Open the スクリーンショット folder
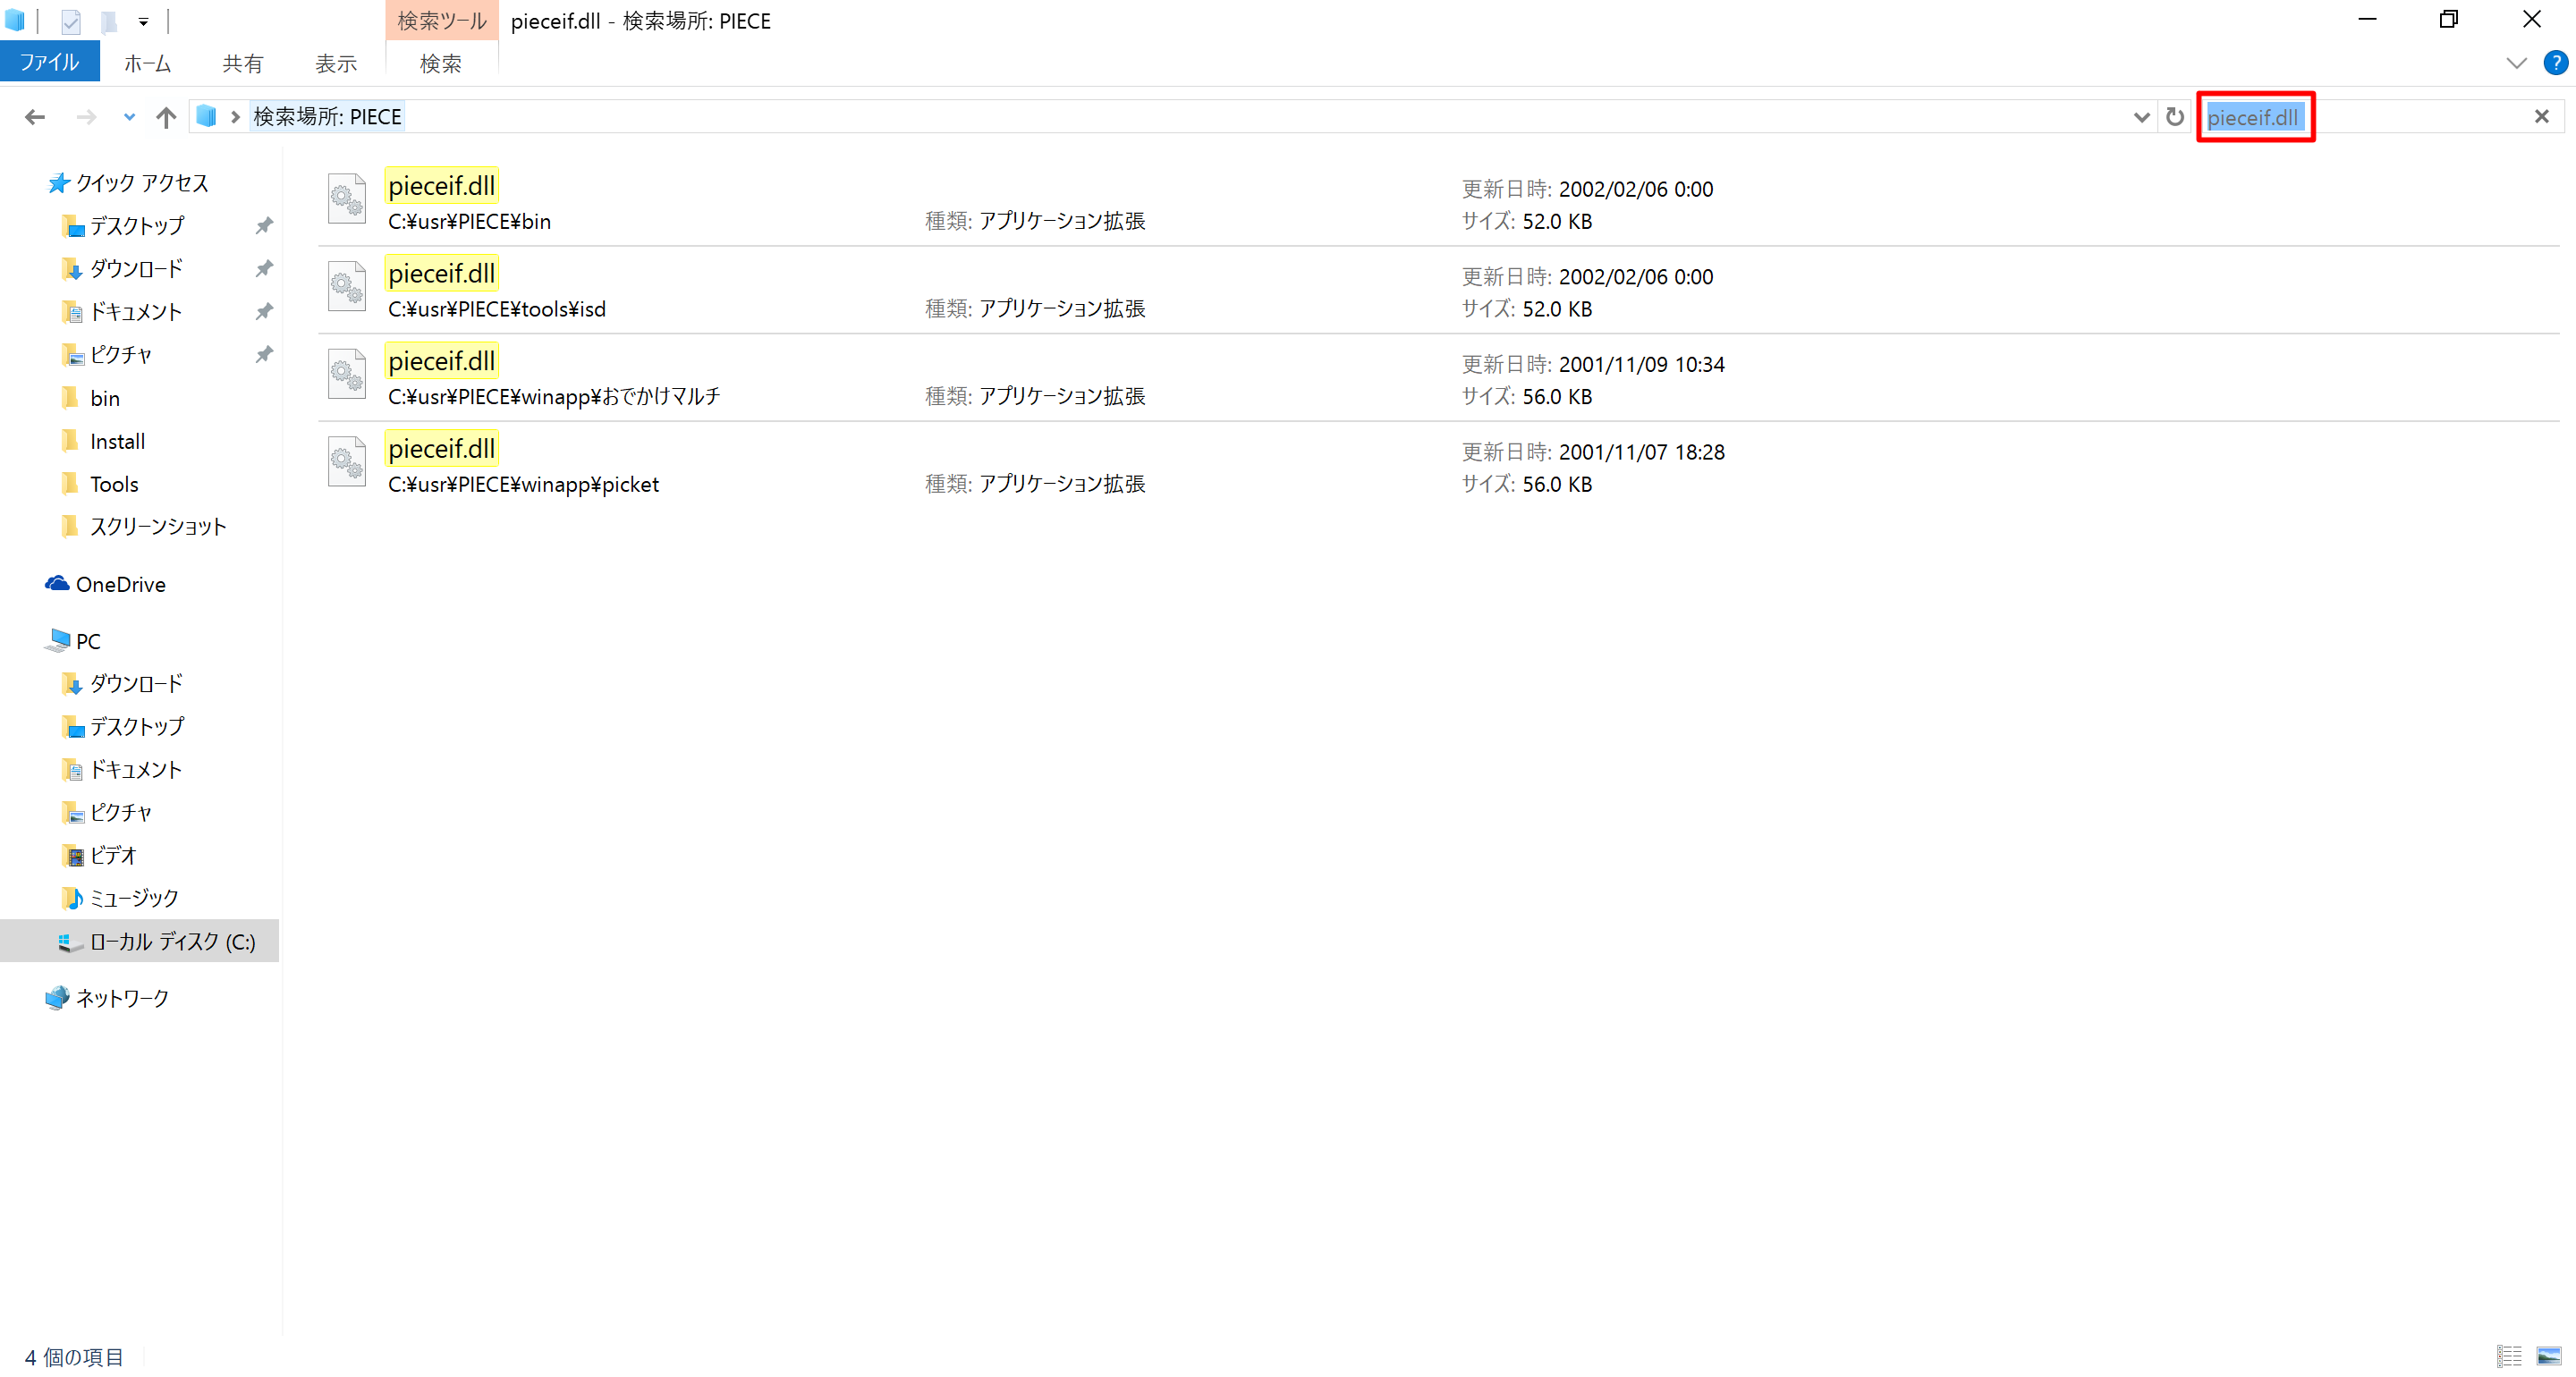Image resolution: width=2576 pixels, height=1377 pixels. 158,527
